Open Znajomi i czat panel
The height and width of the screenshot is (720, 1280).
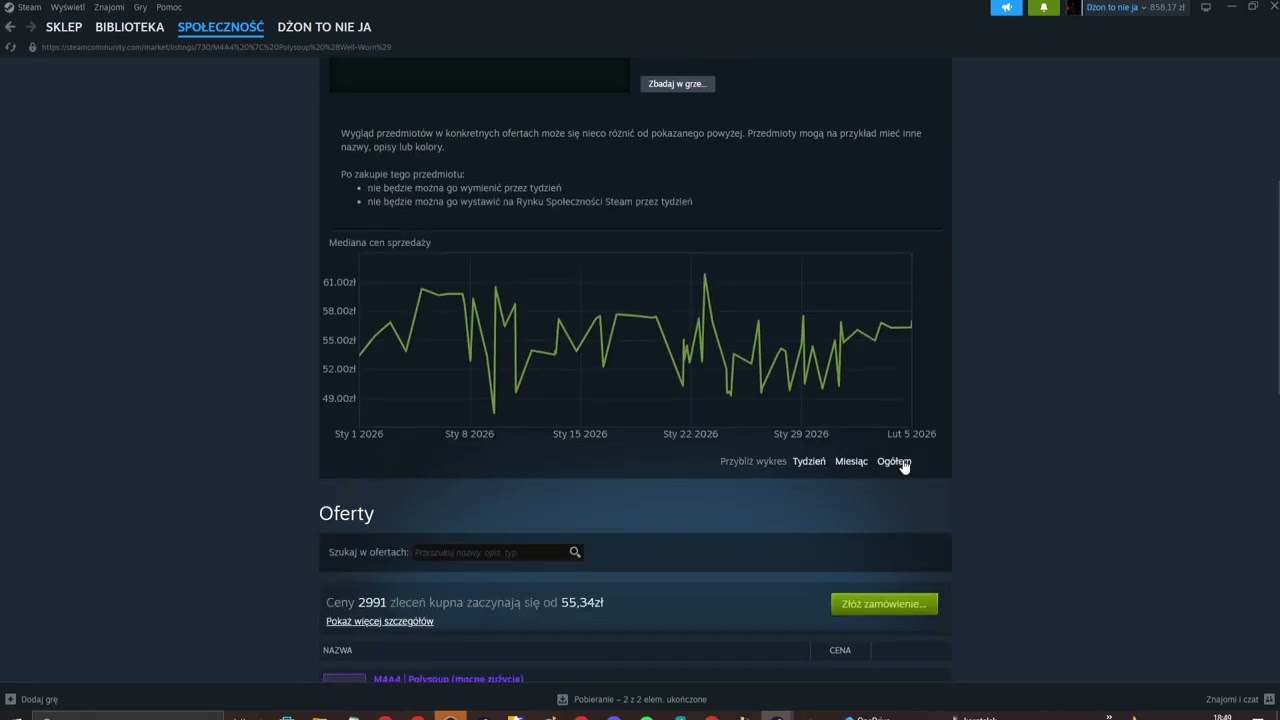1232,699
